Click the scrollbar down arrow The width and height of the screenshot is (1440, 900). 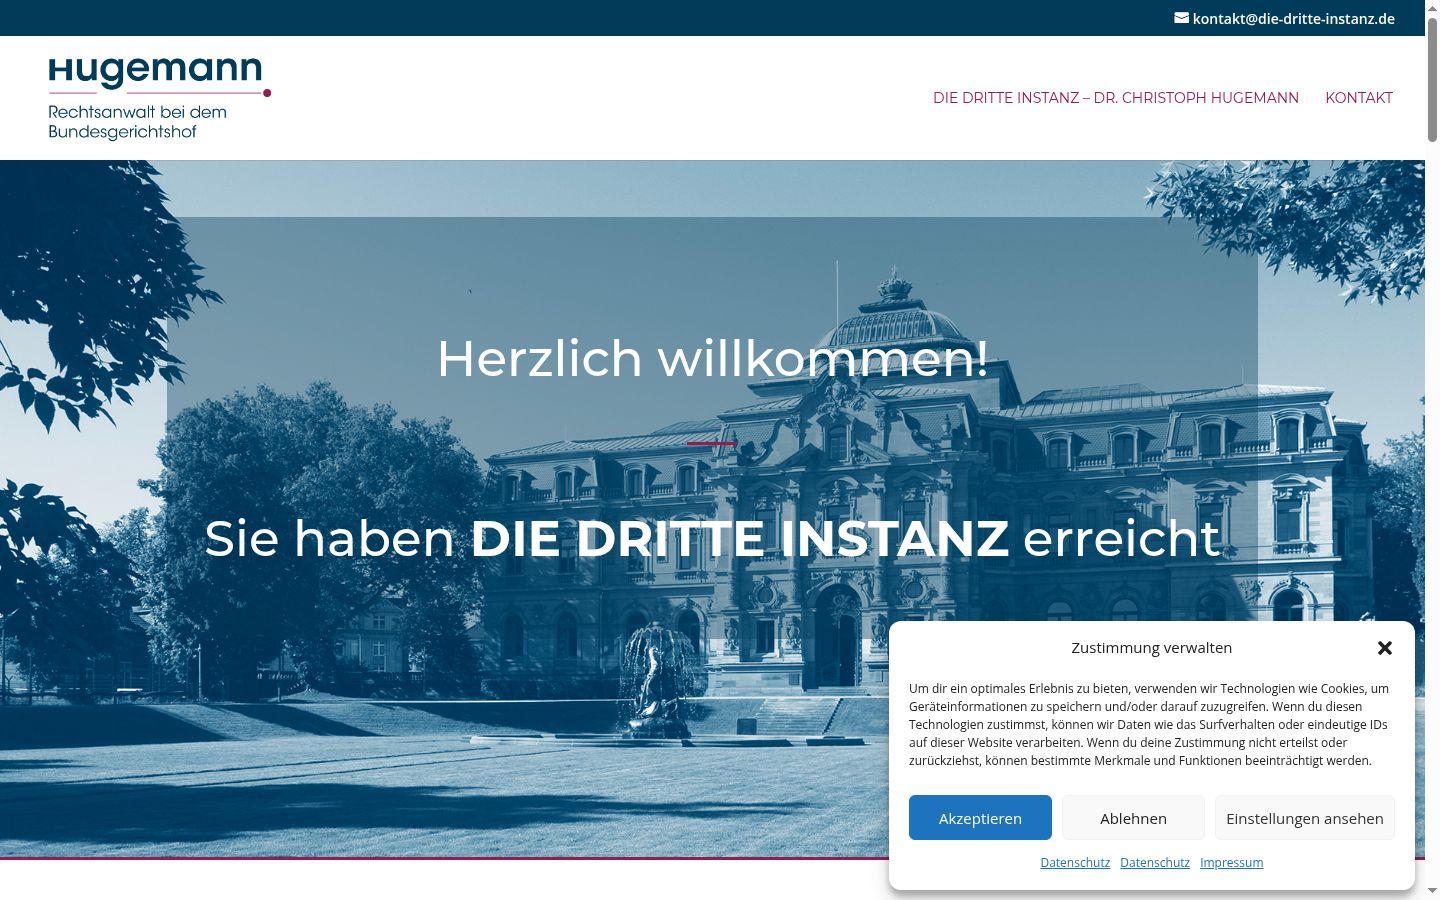click(1432, 892)
